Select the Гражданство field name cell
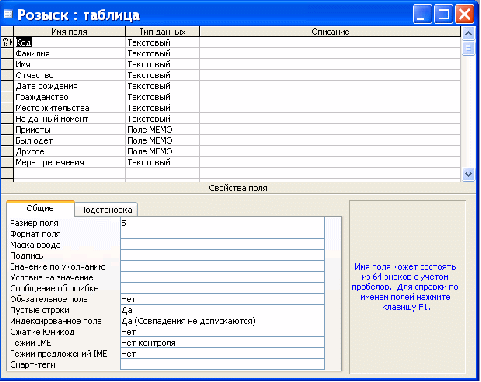 point(69,97)
